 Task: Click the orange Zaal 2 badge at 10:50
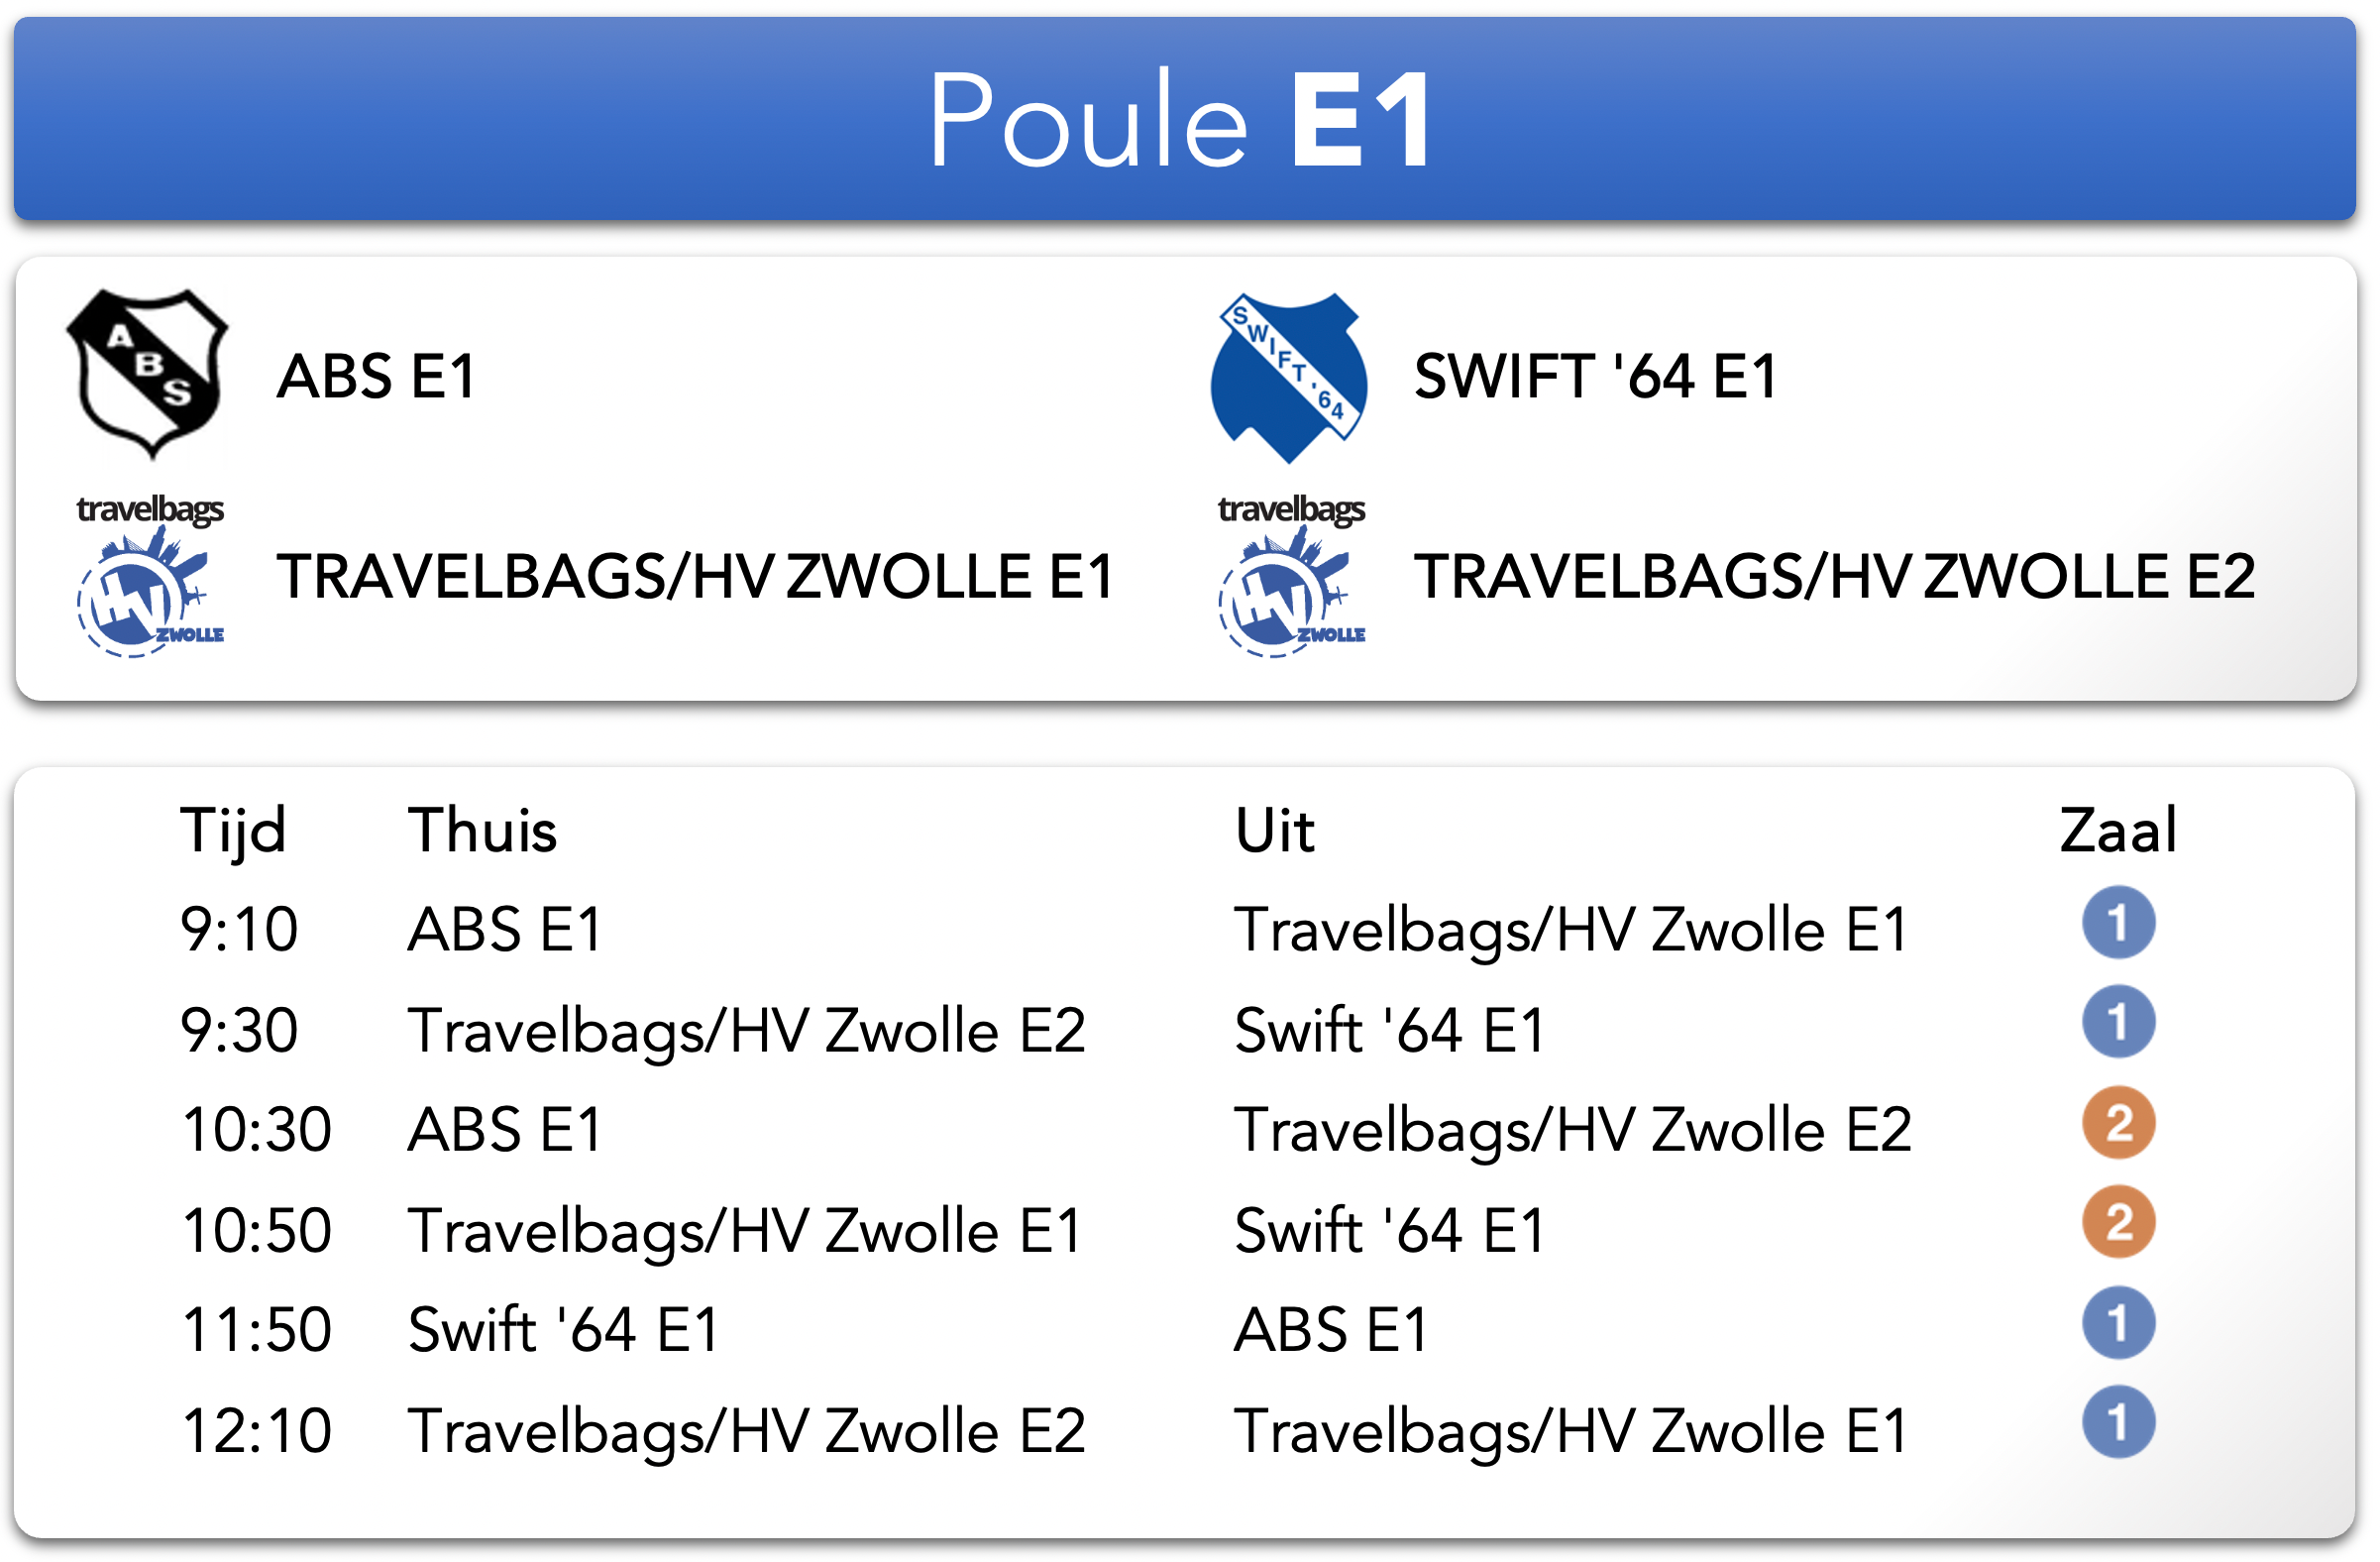2119,1222
